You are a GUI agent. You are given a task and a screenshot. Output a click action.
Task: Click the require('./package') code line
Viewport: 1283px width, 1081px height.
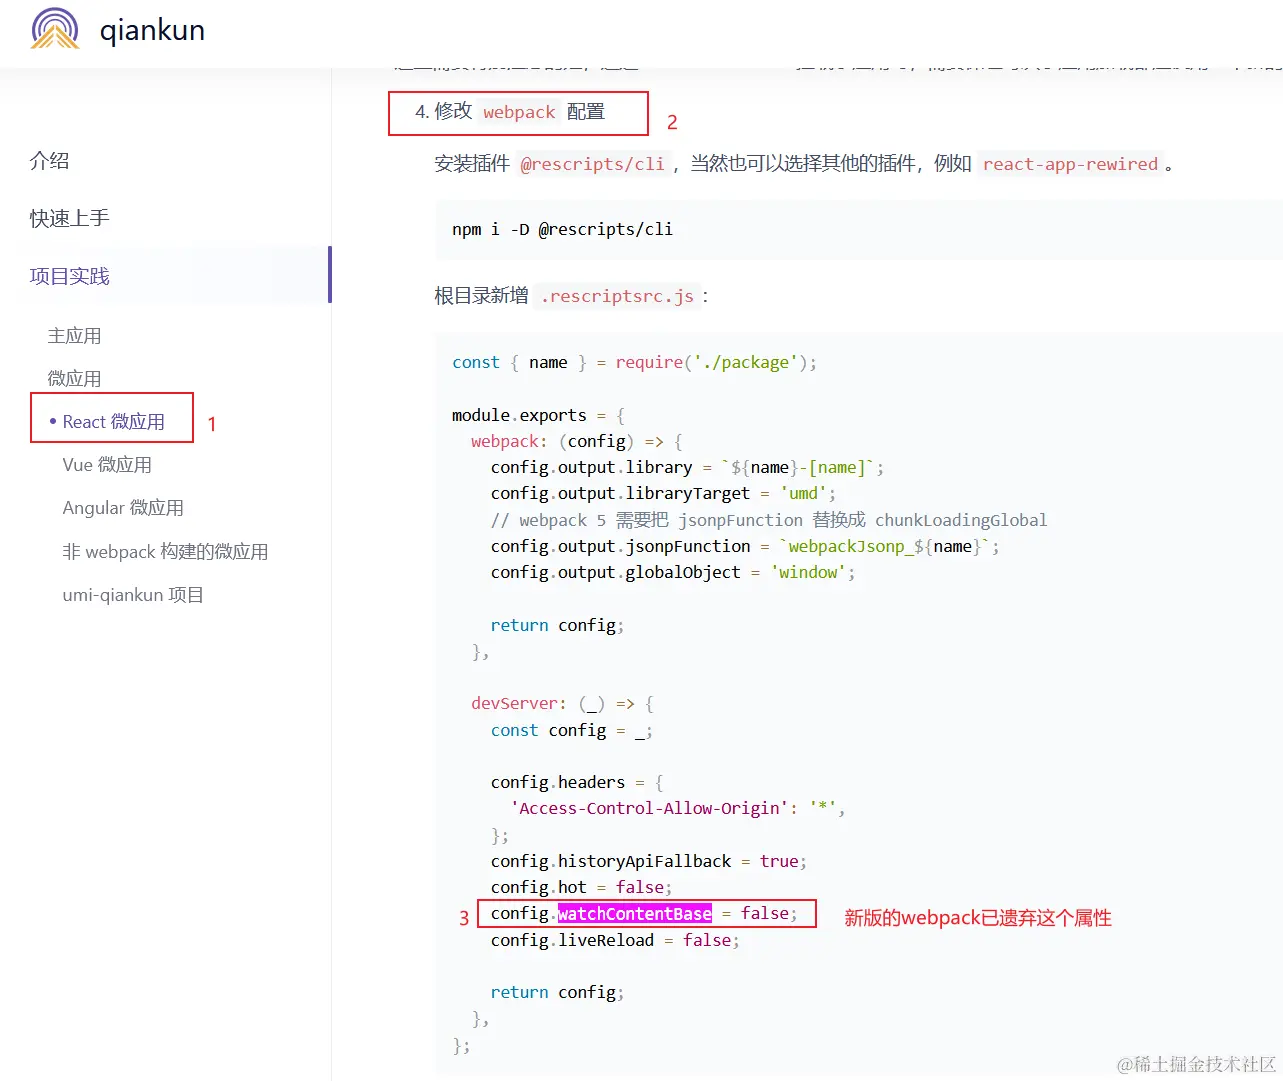[634, 362]
